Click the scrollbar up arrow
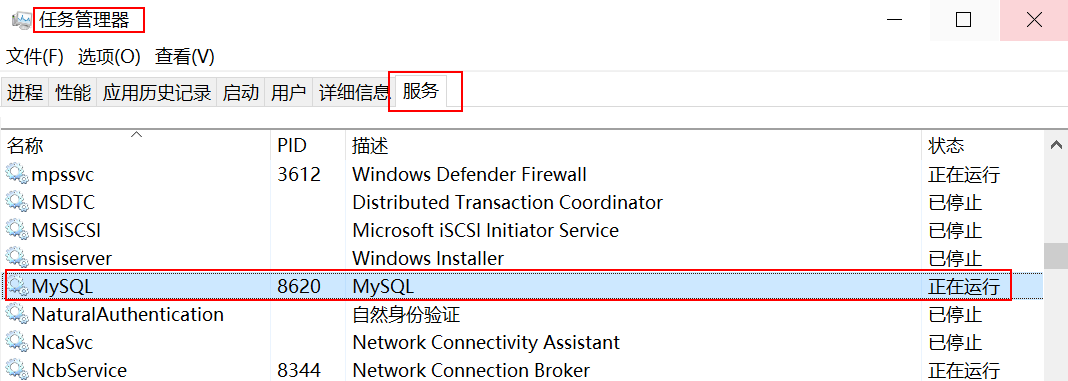This screenshot has height=381, width=1068. [x=1056, y=144]
